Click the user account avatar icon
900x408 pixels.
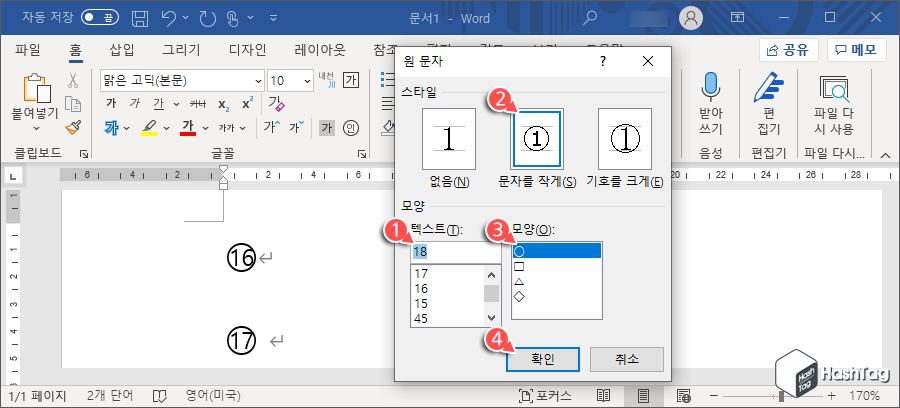(691, 18)
